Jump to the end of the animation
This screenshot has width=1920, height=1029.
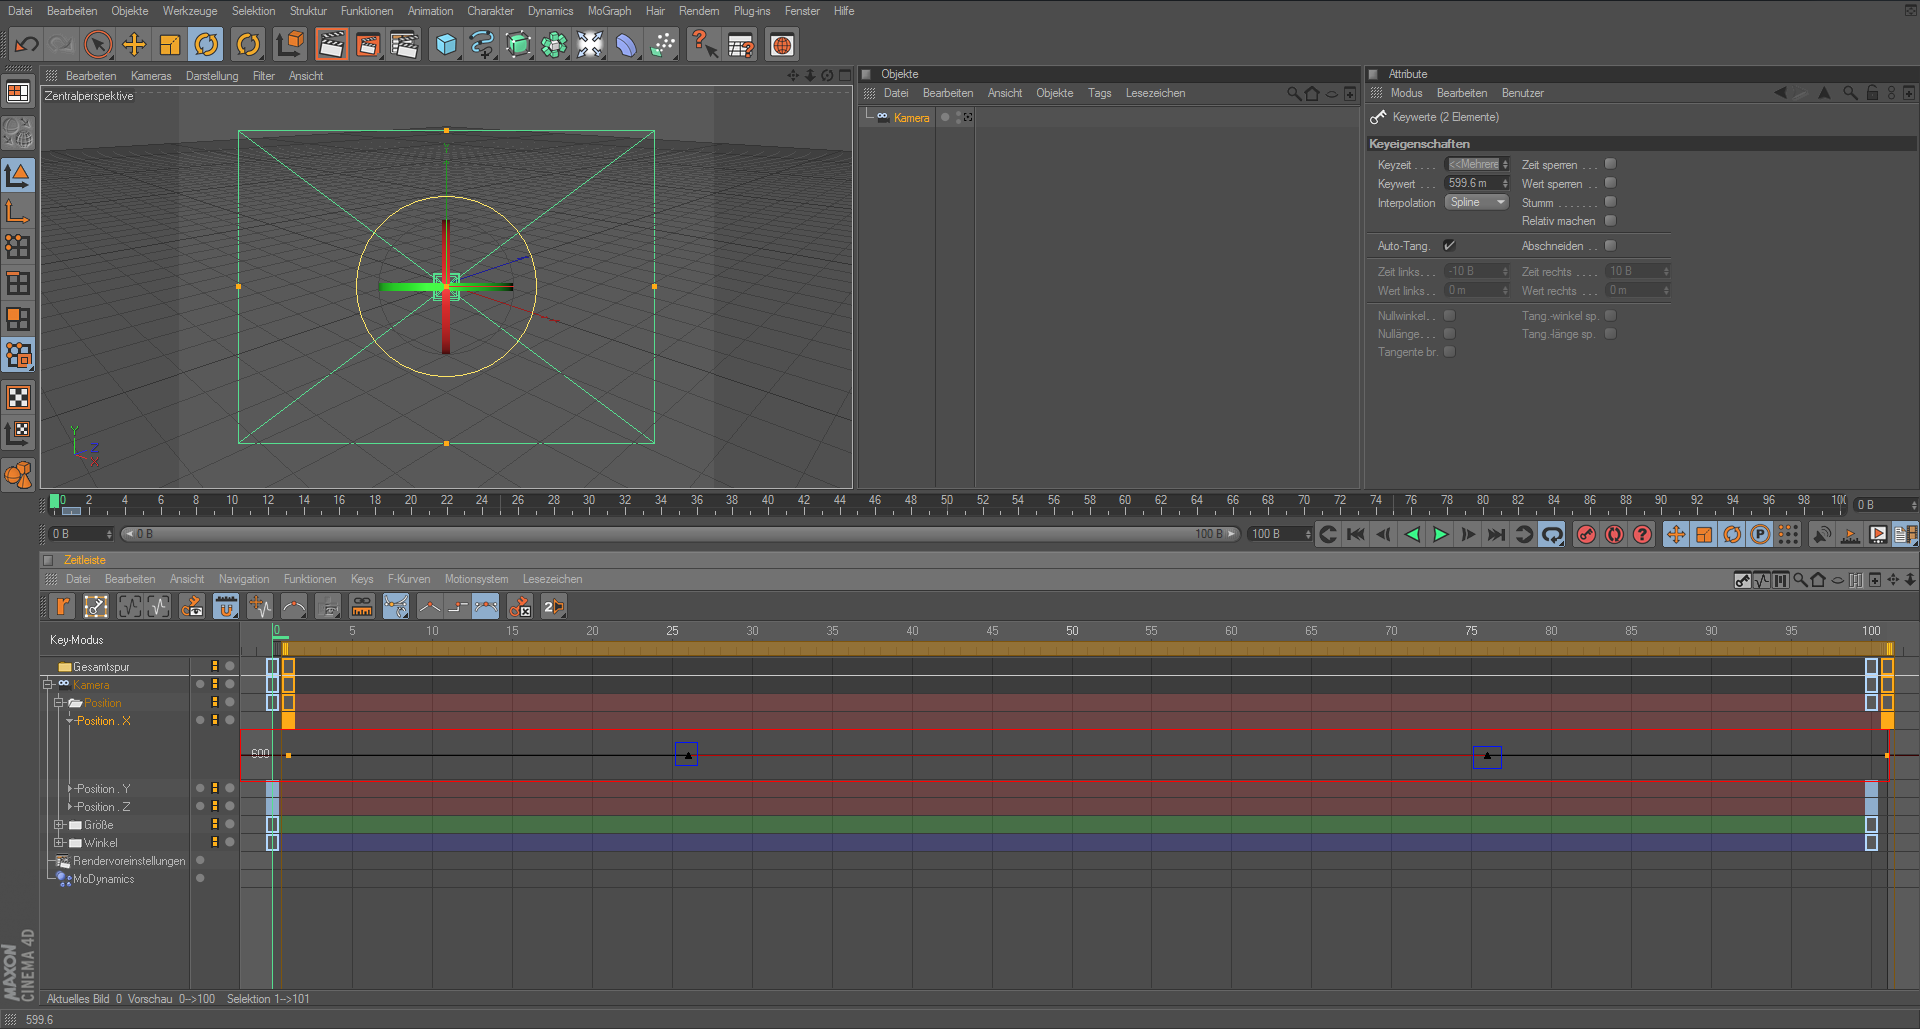pos(1496,535)
